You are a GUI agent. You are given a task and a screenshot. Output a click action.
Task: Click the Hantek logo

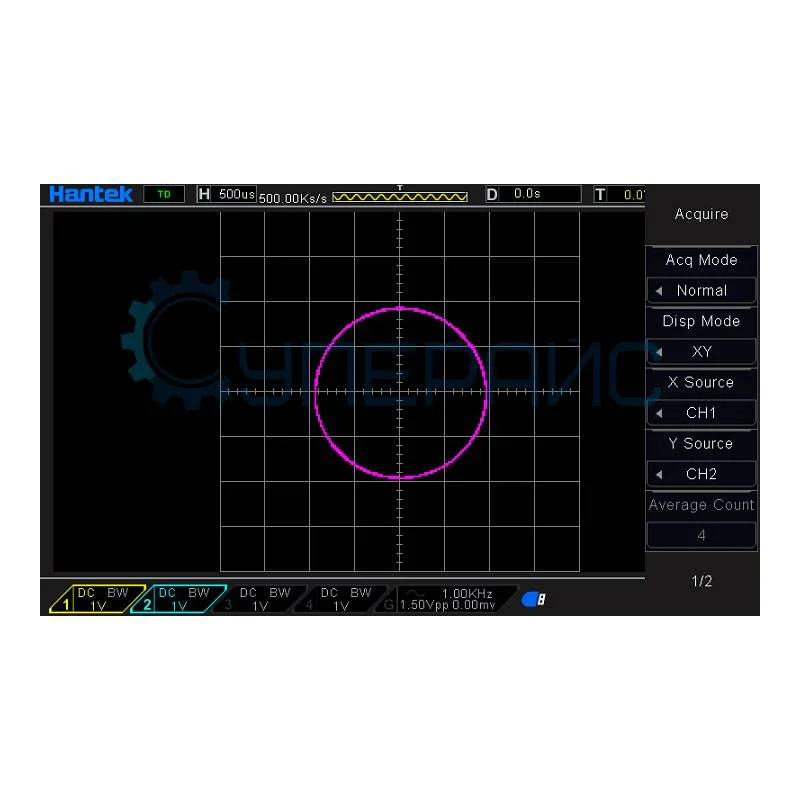click(91, 194)
